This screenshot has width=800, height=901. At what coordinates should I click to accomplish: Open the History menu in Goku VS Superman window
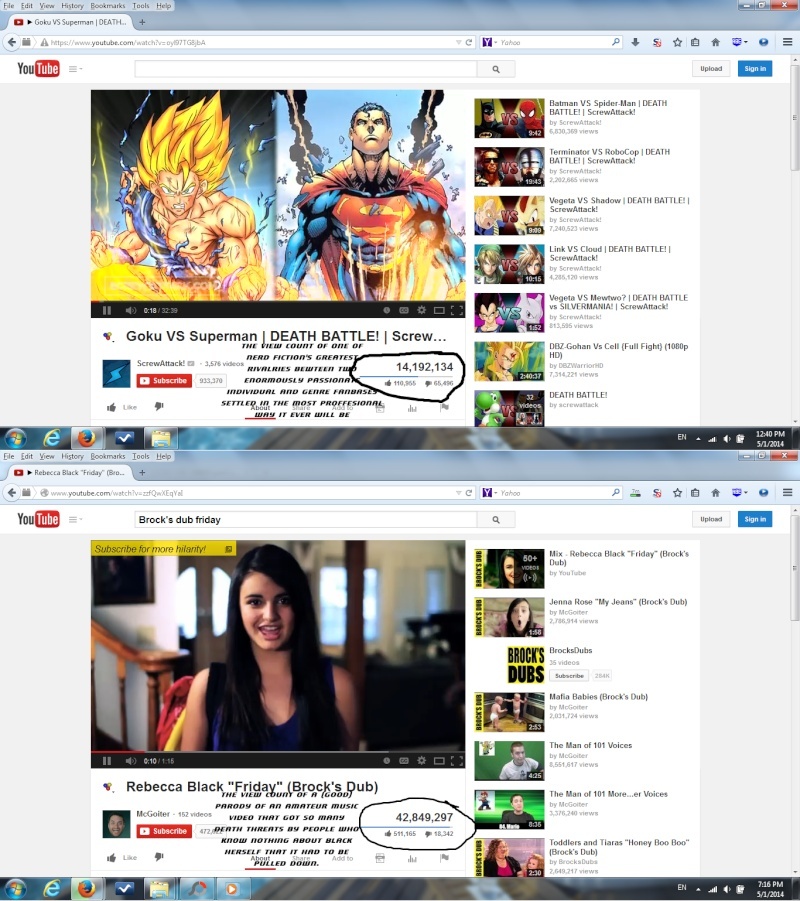pos(72,6)
